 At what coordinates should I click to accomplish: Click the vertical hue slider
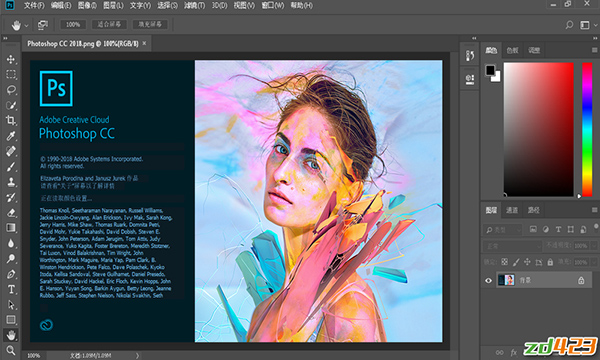click(587, 129)
